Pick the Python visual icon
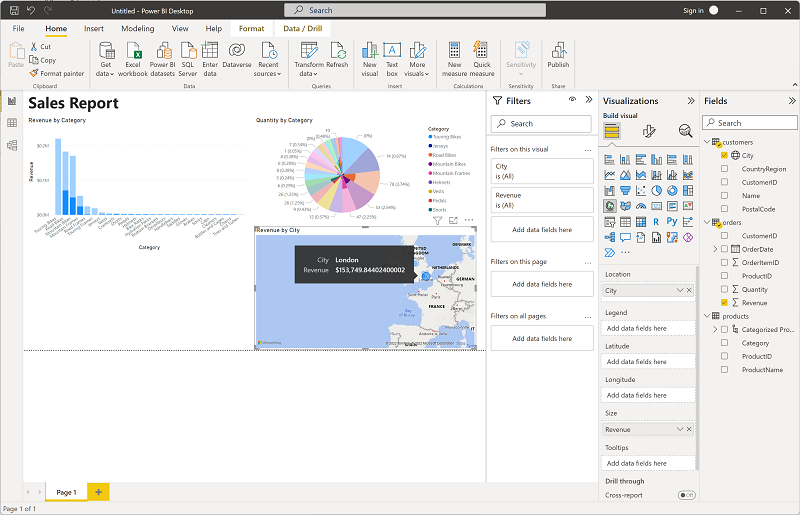This screenshot has height=515, width=800. (x=672, y=222)
